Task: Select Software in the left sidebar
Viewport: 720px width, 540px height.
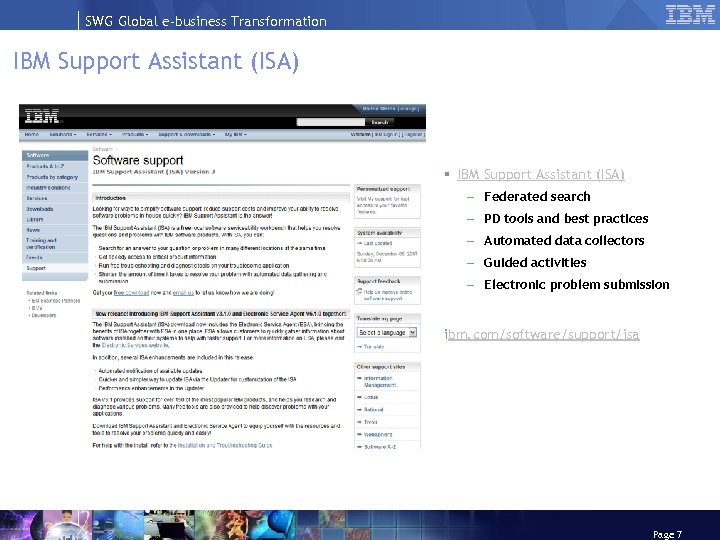Action: click(x=55, y=155)
